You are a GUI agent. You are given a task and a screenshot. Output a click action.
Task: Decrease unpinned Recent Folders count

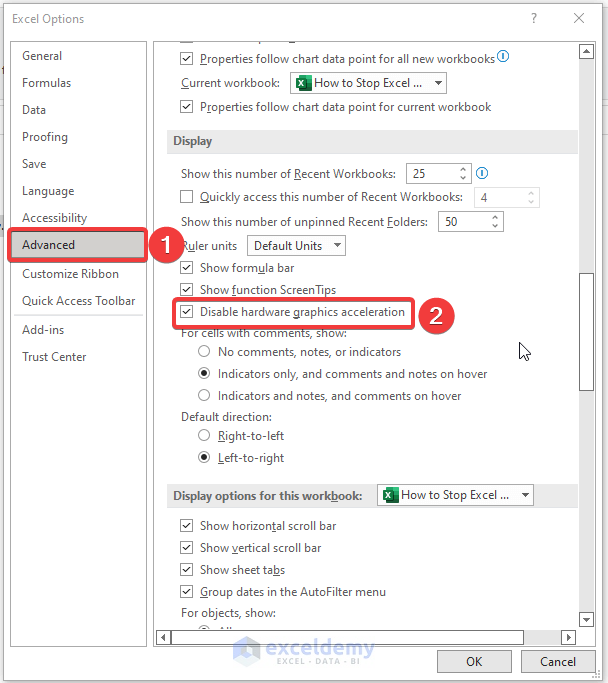point(495,226)
